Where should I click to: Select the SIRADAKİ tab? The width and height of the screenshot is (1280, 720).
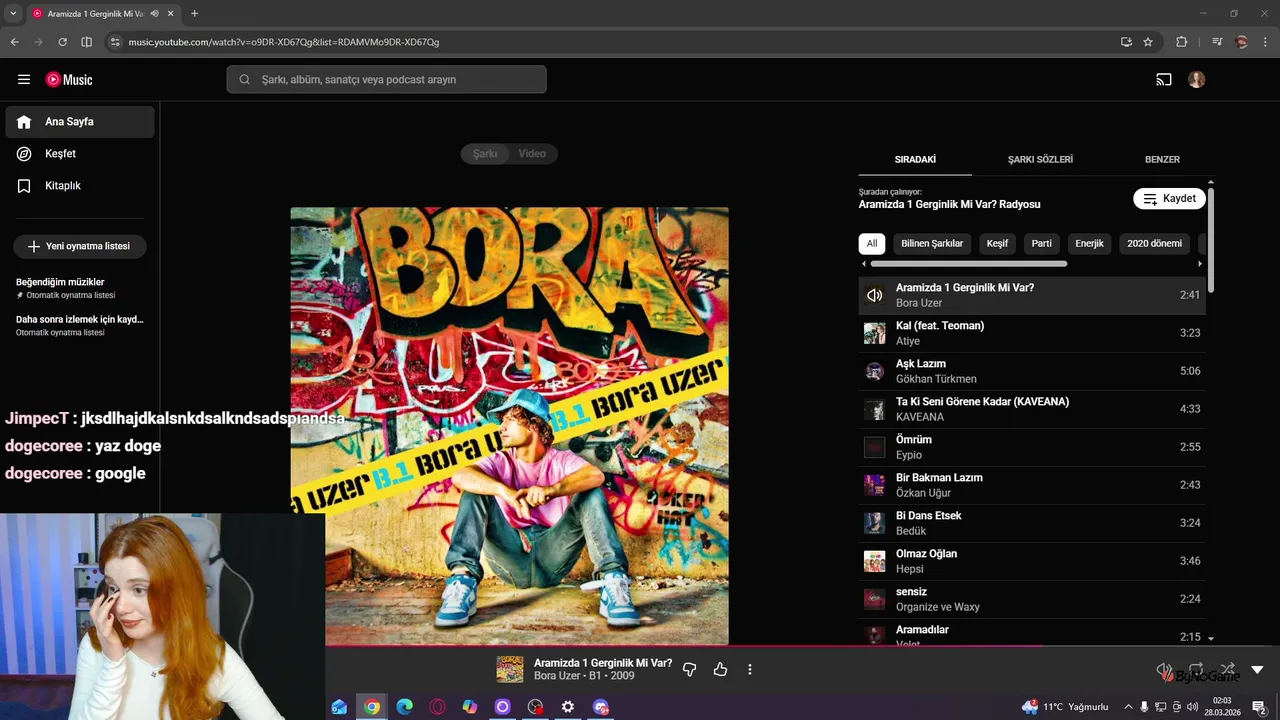tap(915, 159)
